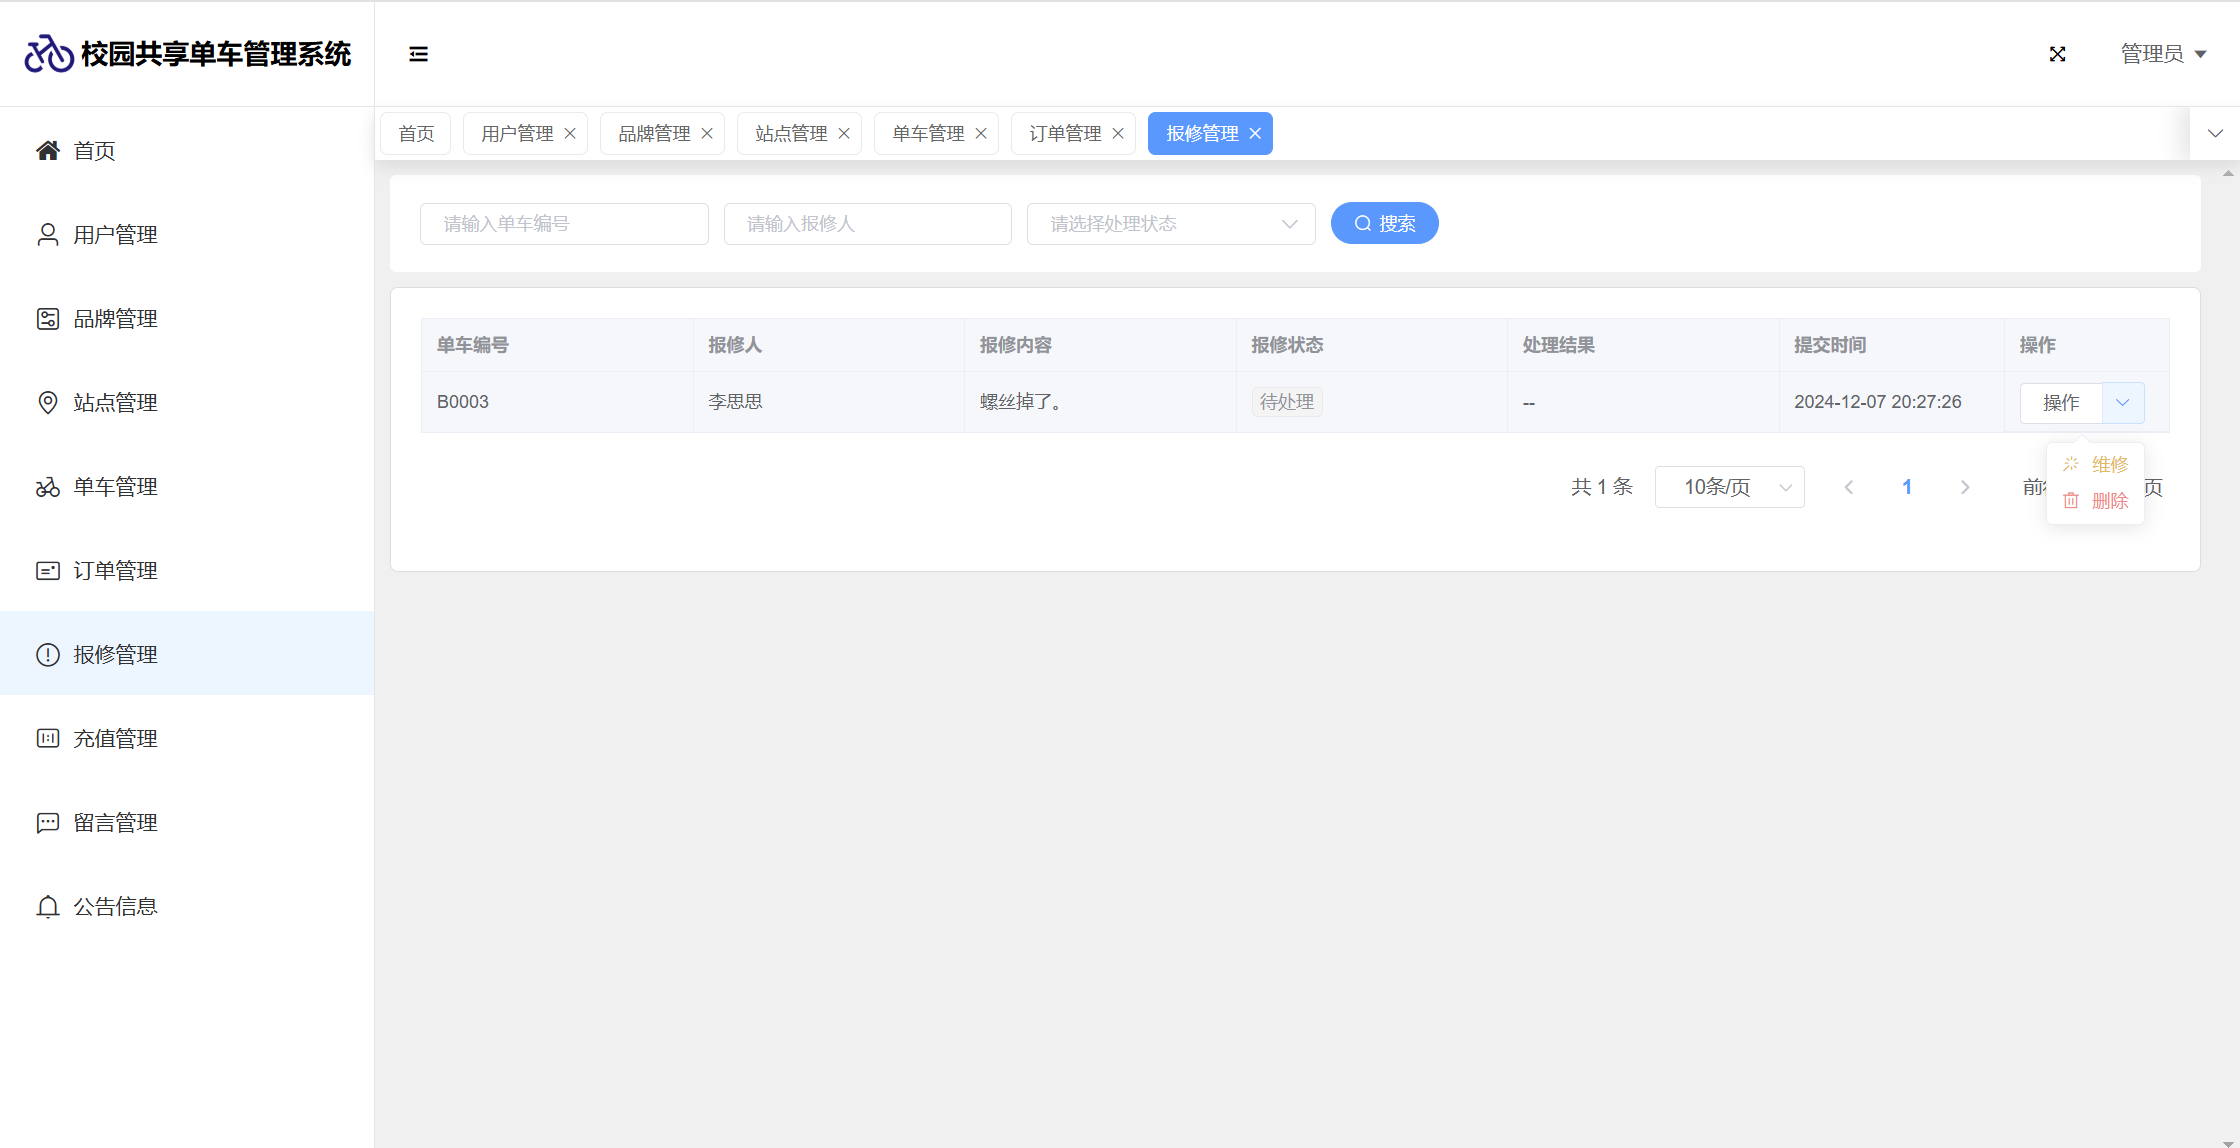The width and height of the screenshot is (2240, 1148).
Task: Open 单车管理 via bicycle icon
Action: coord(47,487)
